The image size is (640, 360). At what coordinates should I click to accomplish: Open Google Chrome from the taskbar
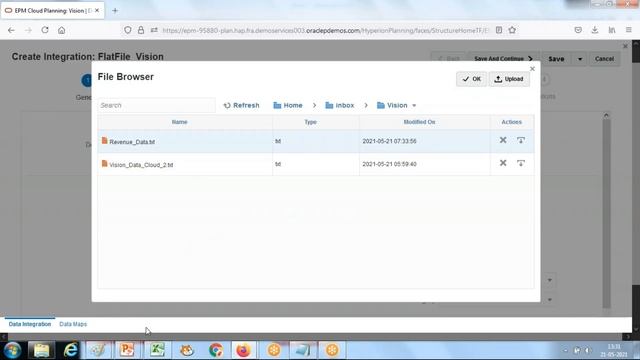216,350
